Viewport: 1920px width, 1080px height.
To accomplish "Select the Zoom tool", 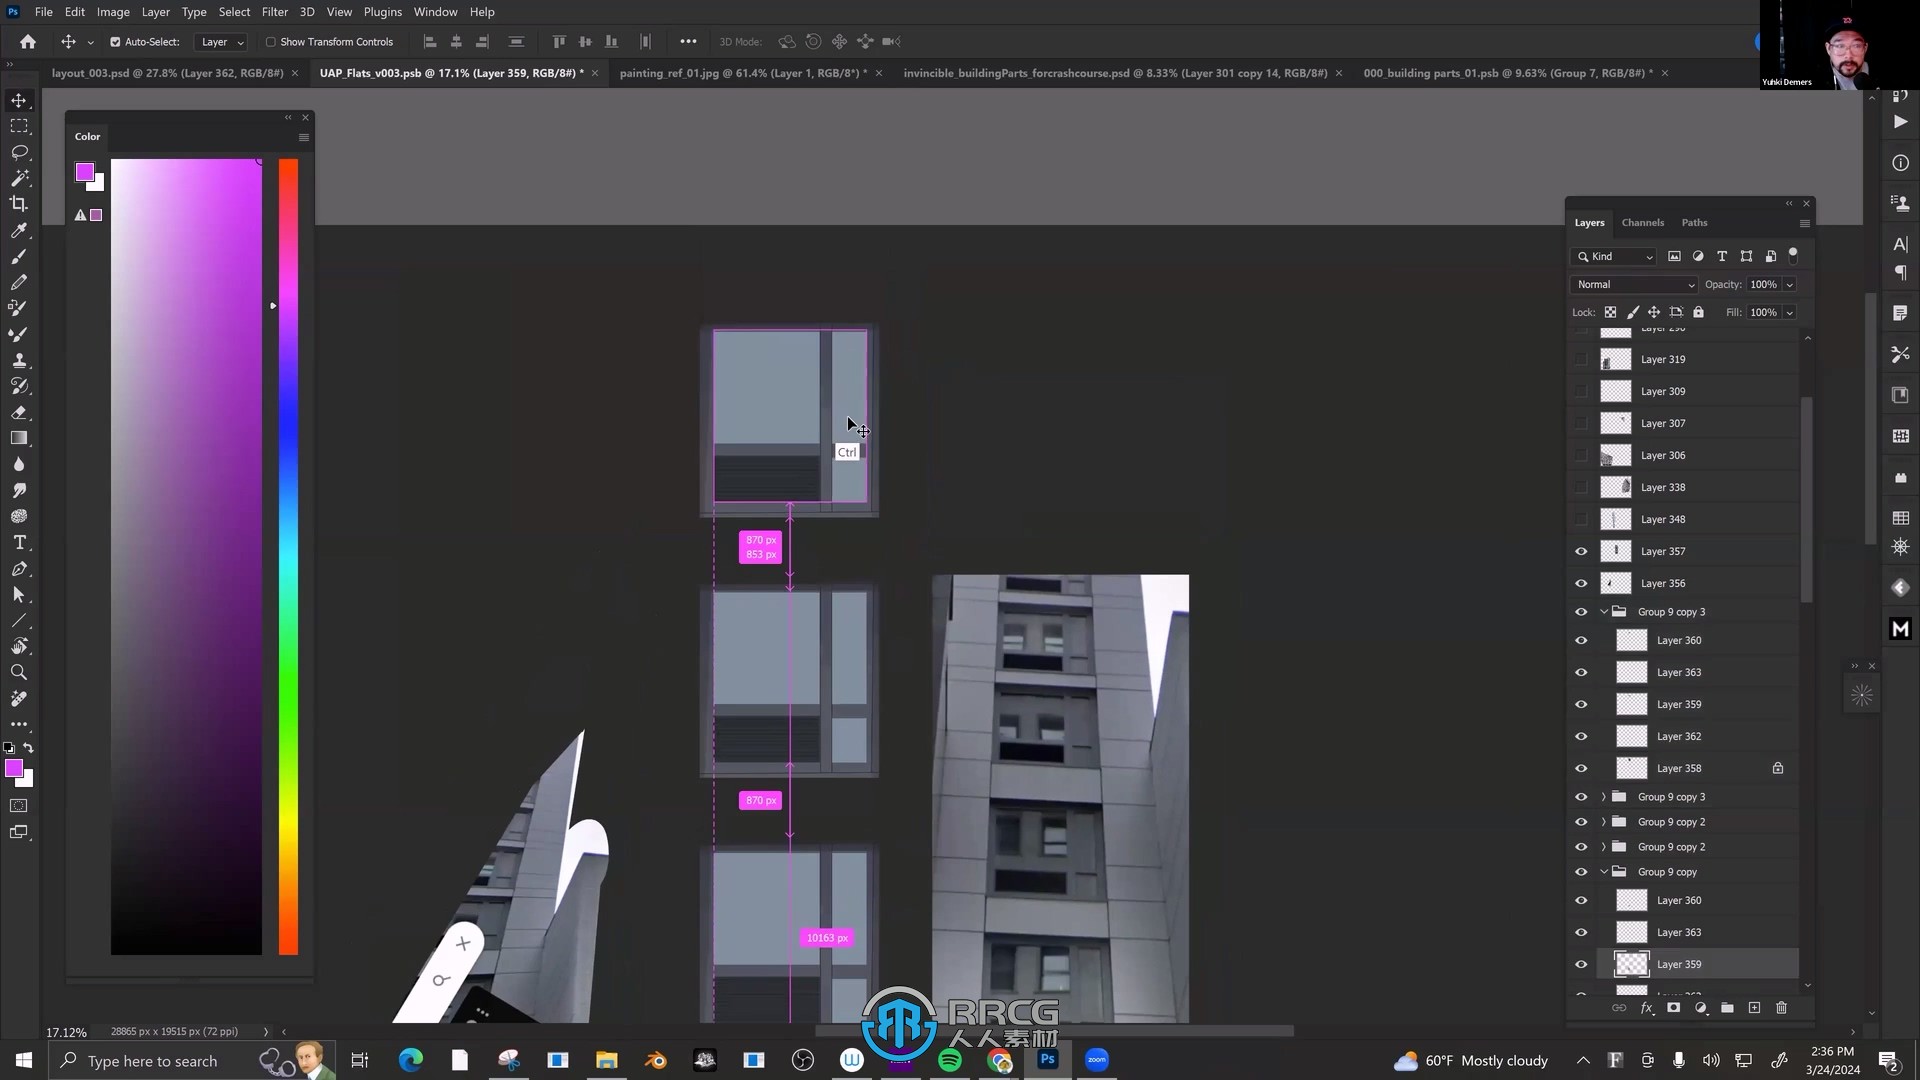I will point(18,673).
